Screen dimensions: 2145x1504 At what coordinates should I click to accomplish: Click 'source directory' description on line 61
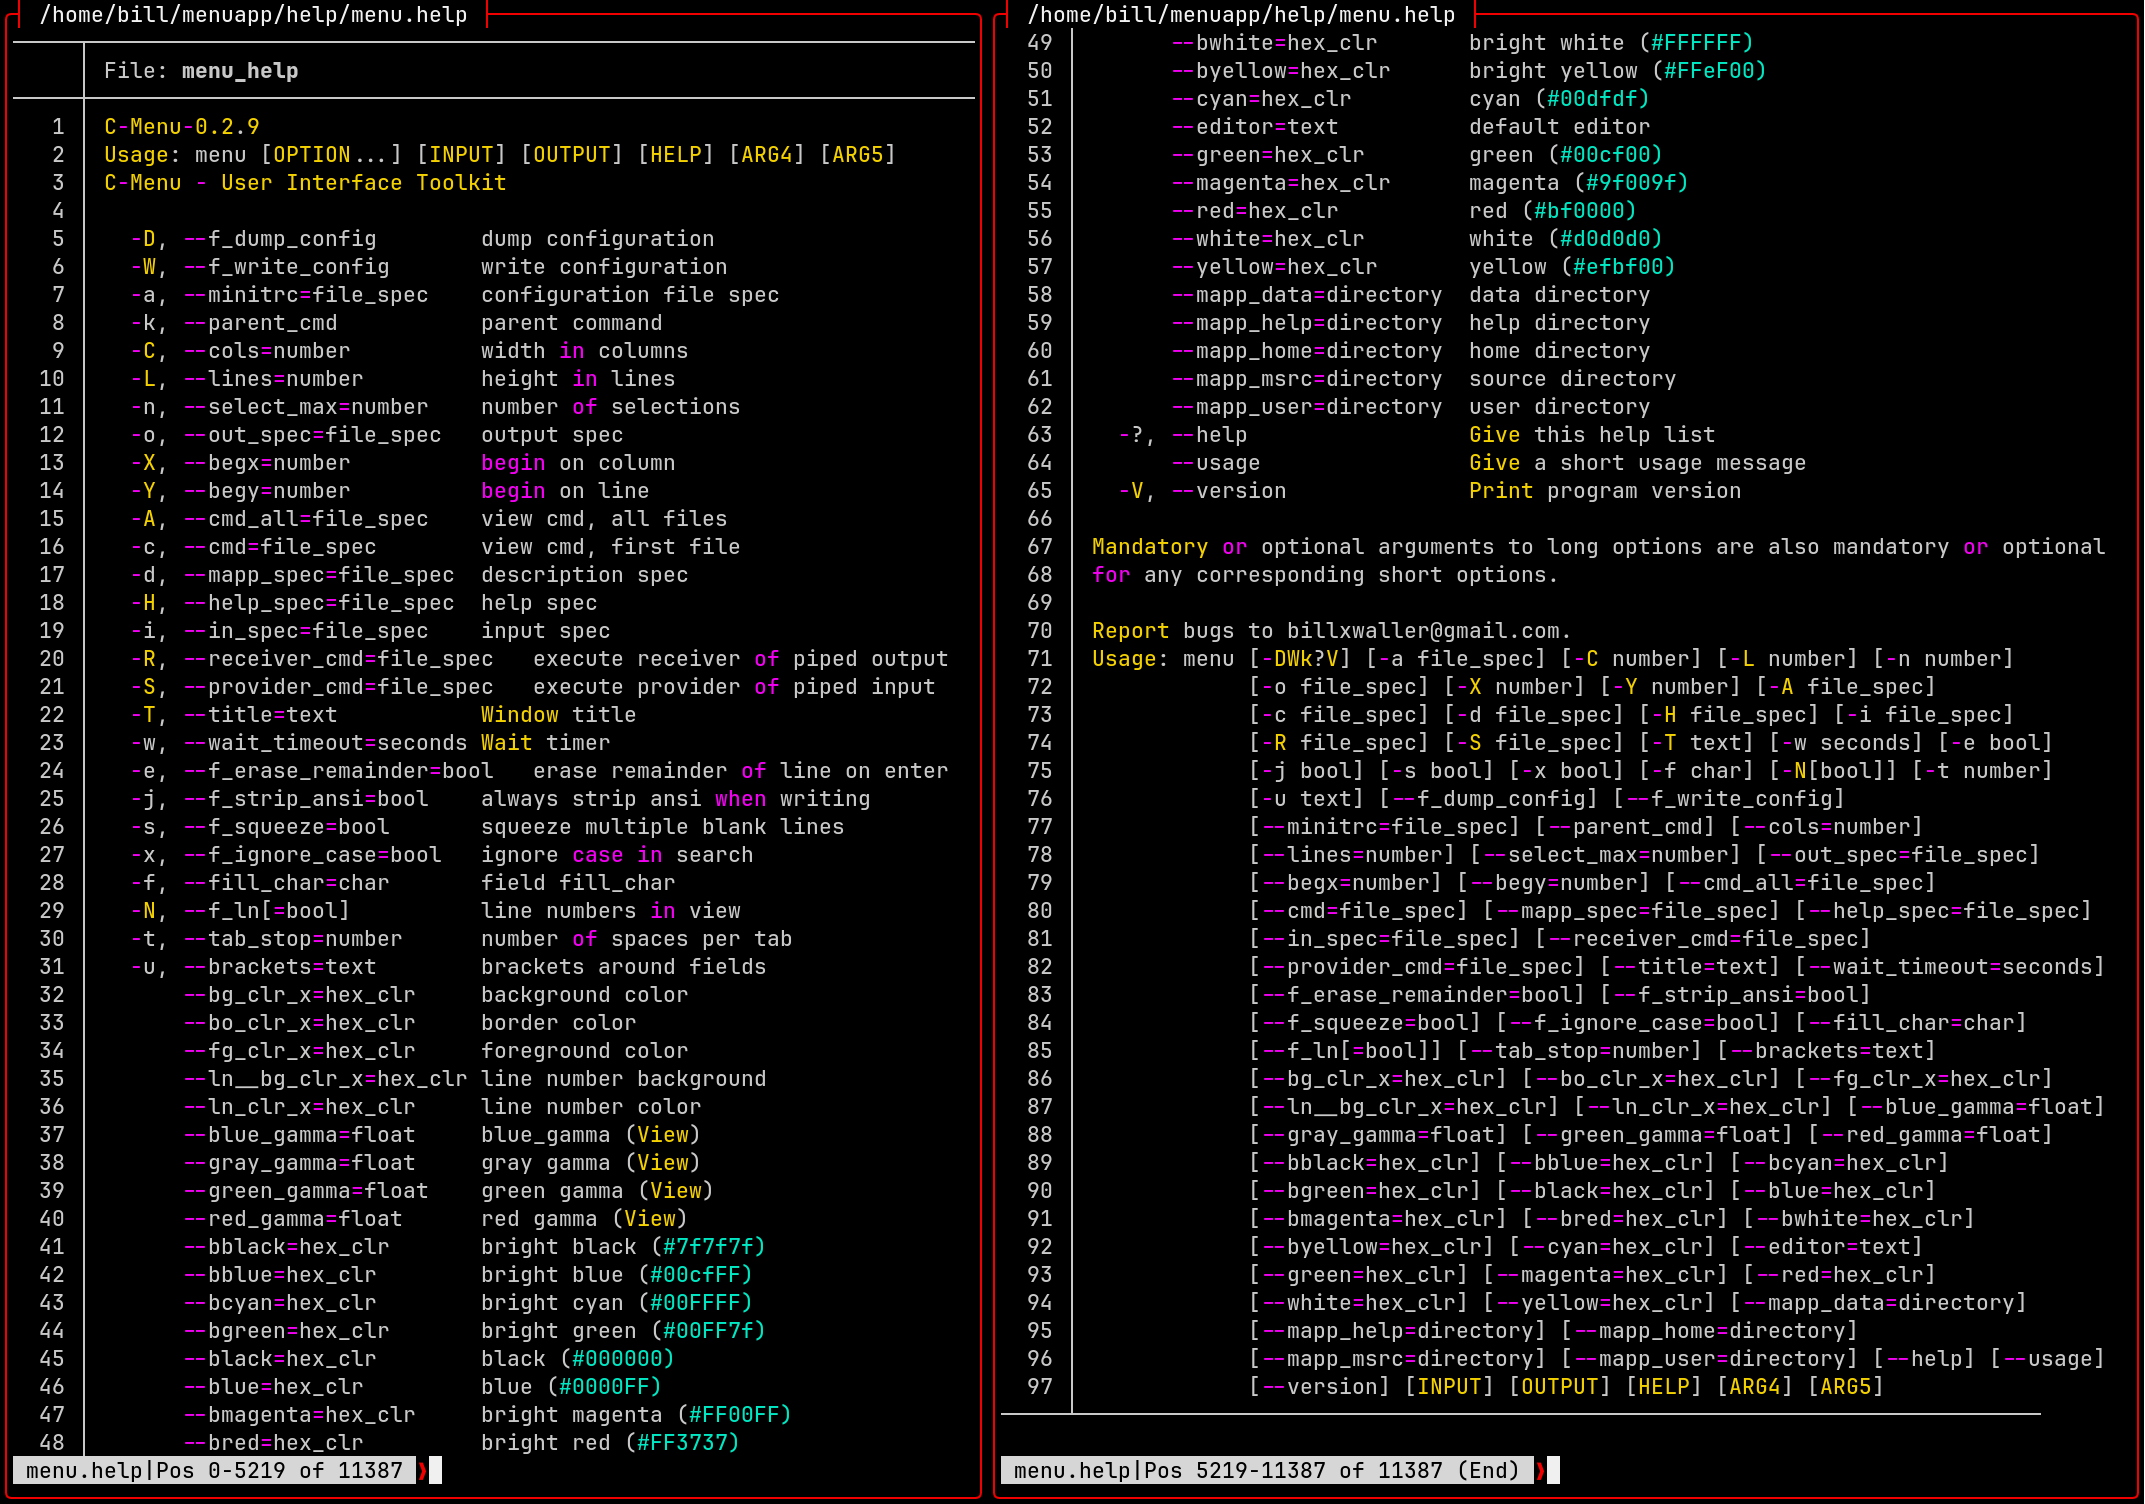click(x=1573, y=379)
